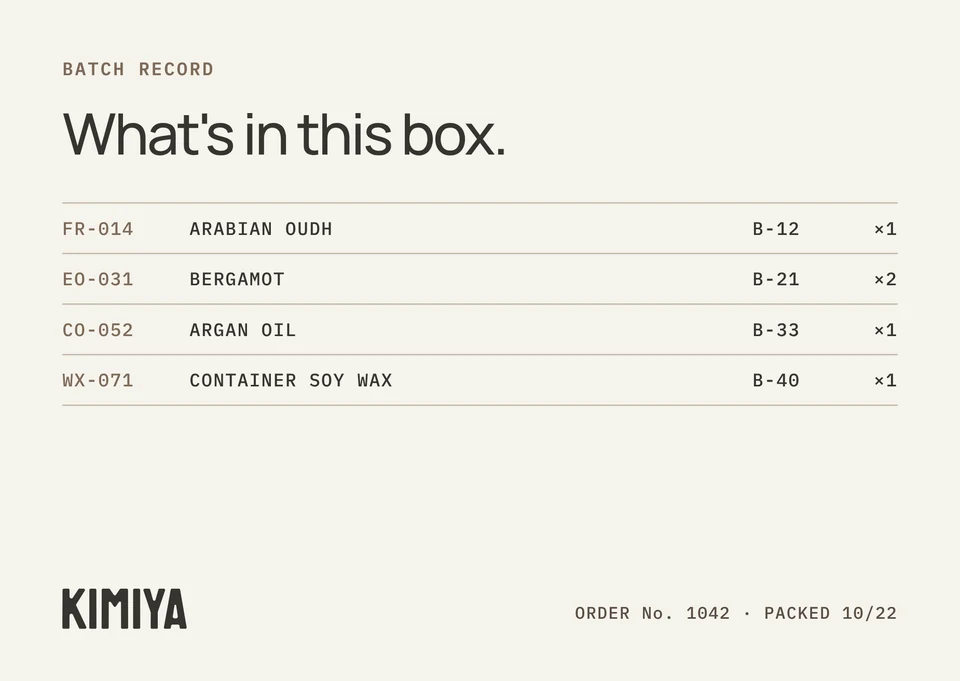This screenshot has height=681, width=960.
Task: Select SKU code EO-031
Action: (98, 279)
